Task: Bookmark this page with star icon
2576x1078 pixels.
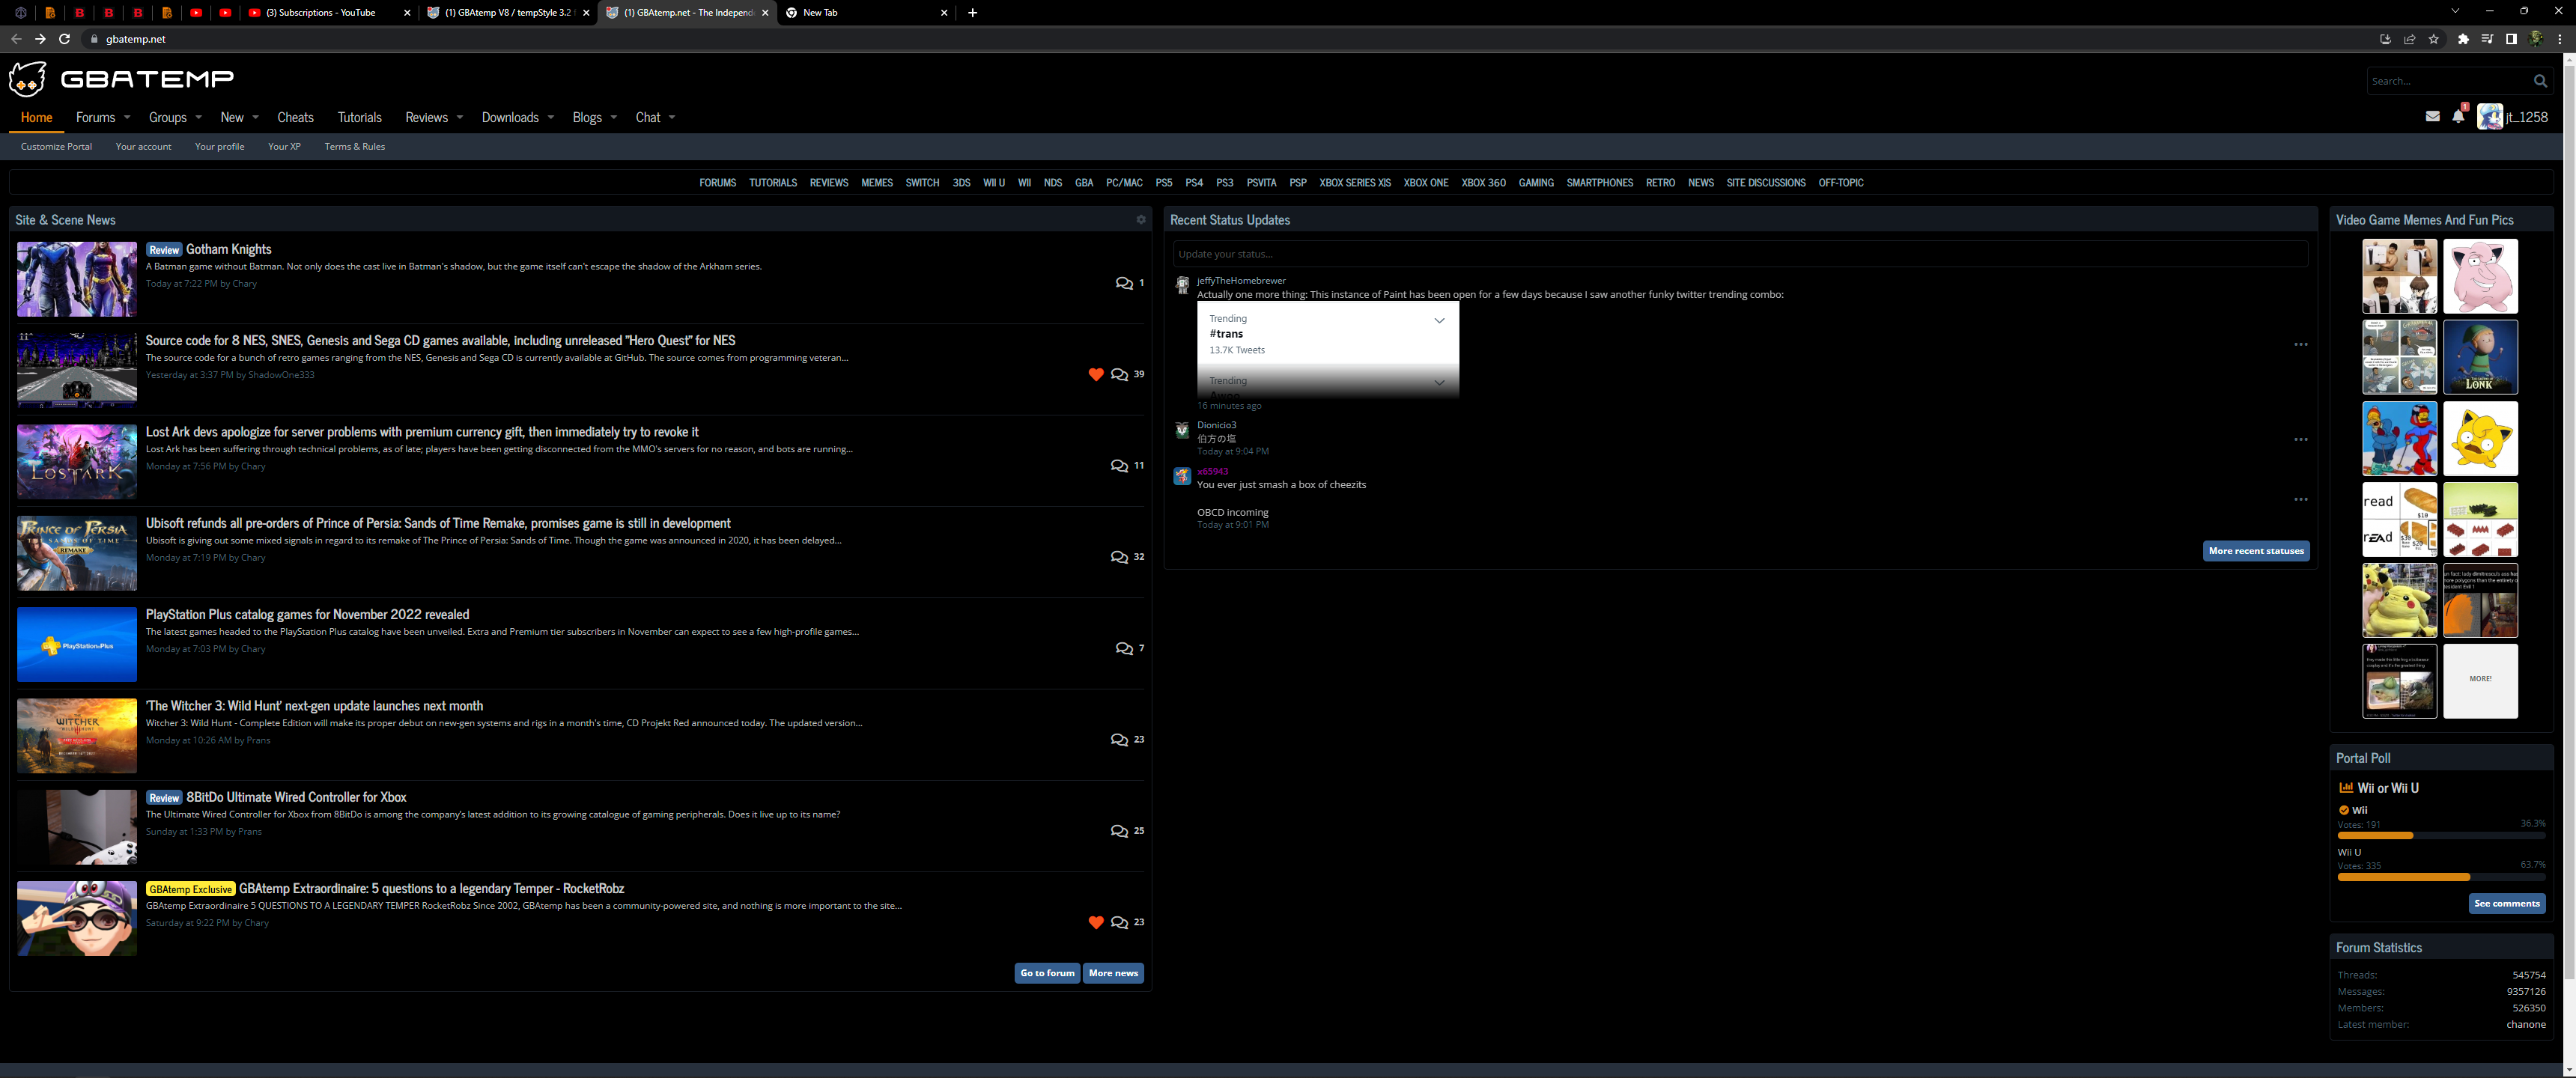Action: (x=2434, y=39)
